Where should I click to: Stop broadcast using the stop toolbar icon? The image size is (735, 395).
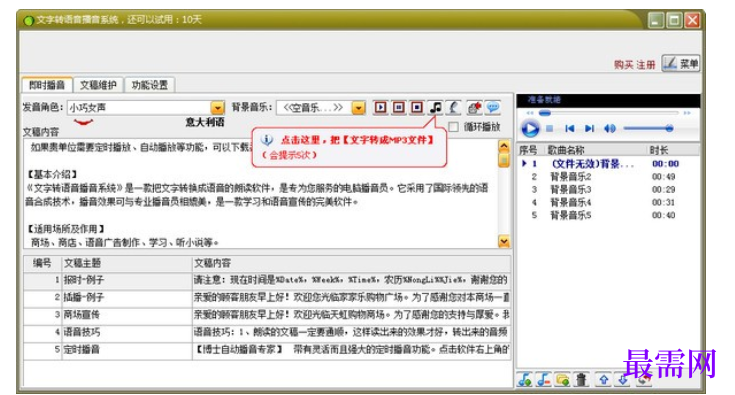click(x=417, y=108)
